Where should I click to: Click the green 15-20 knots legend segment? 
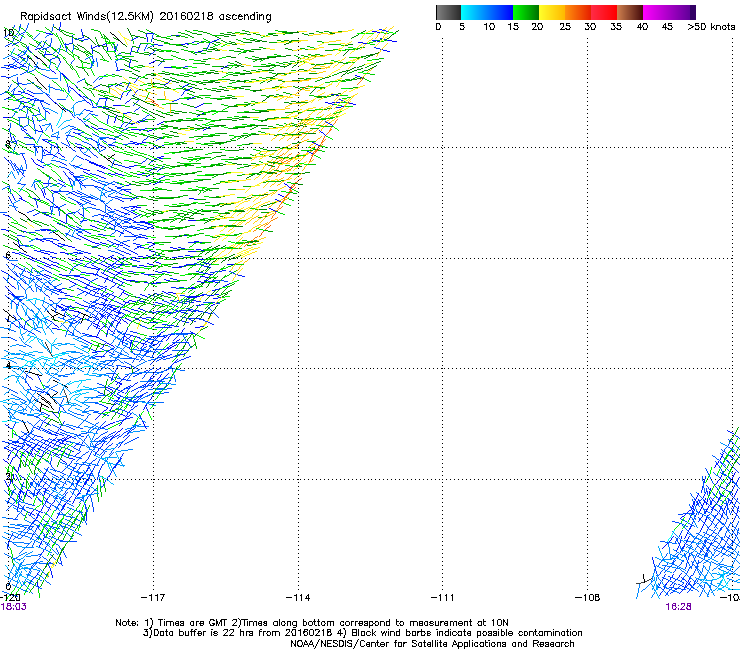click(x=526, y=12)
